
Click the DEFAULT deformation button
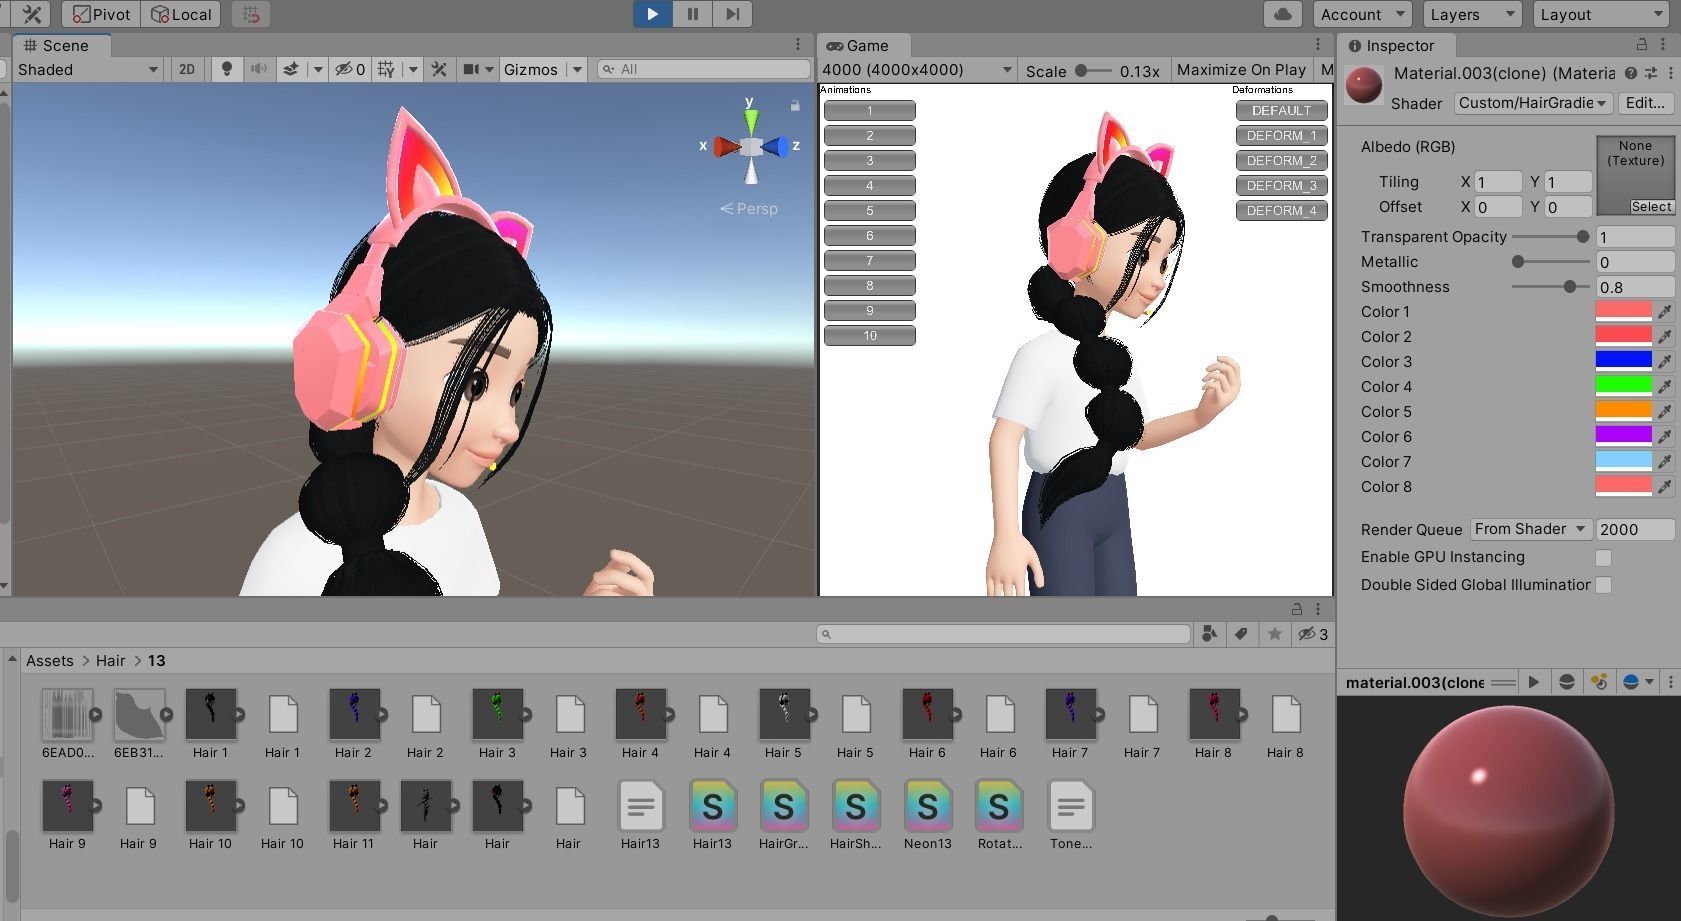pyautogui.click(x=1281, y=111)
